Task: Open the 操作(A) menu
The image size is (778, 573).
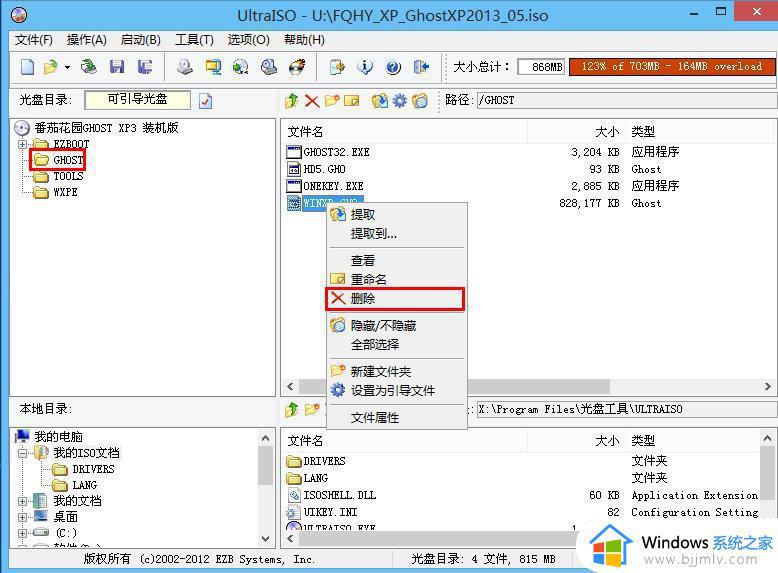Action: [x=87, y=40]
